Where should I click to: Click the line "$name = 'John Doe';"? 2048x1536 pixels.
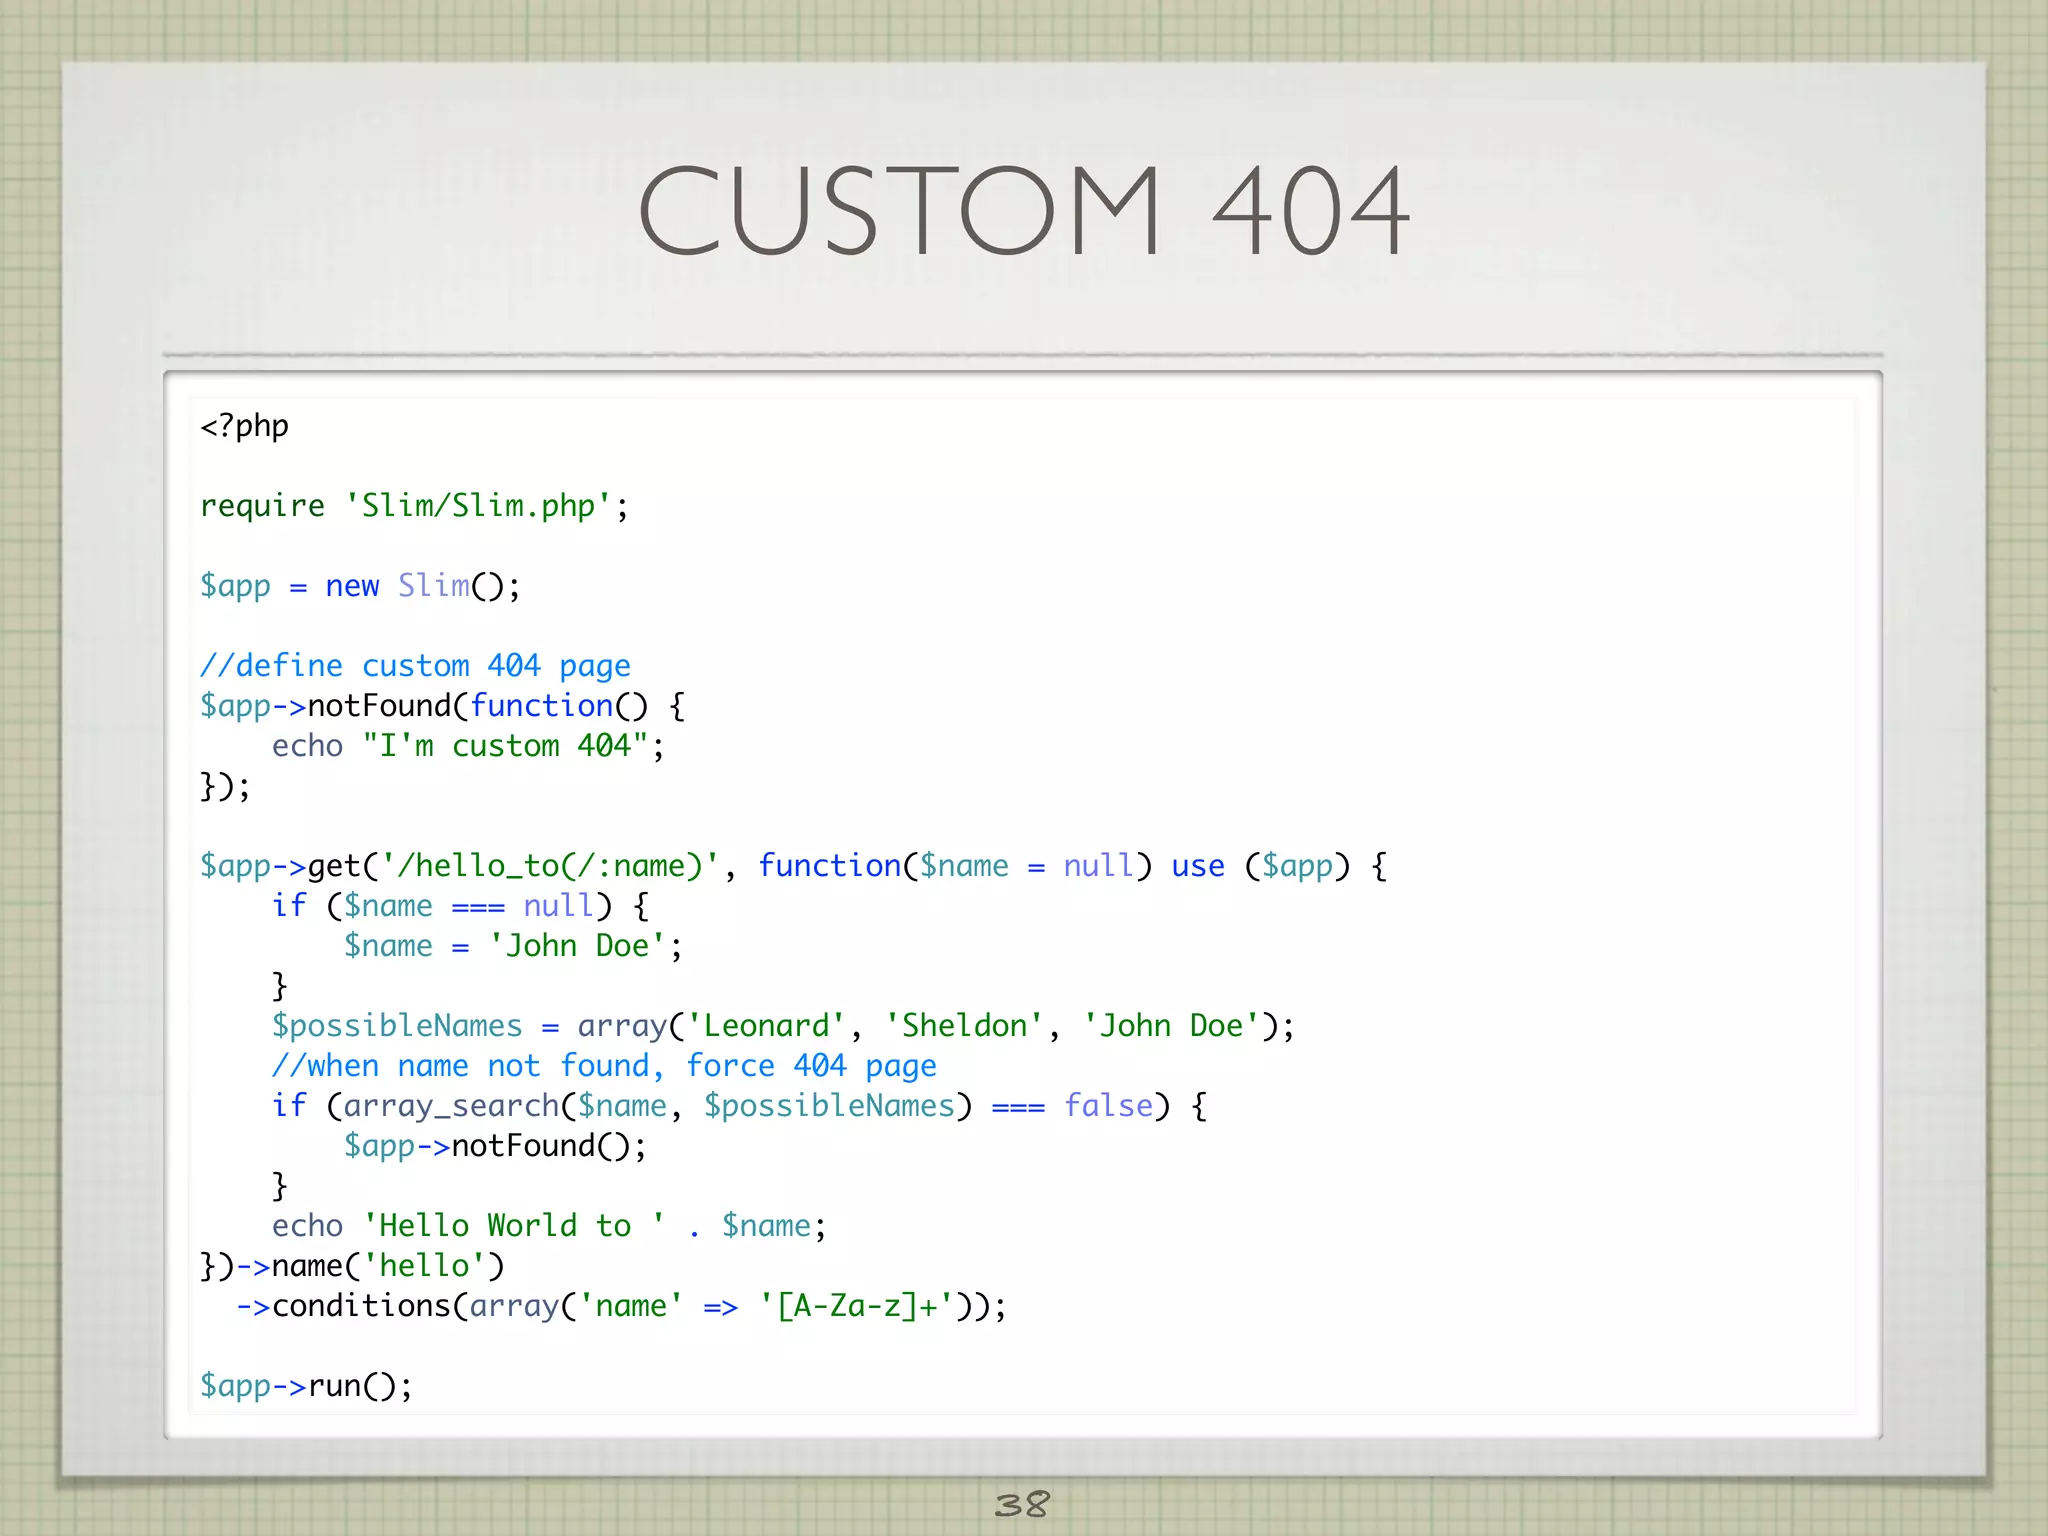tap(513, 946)
